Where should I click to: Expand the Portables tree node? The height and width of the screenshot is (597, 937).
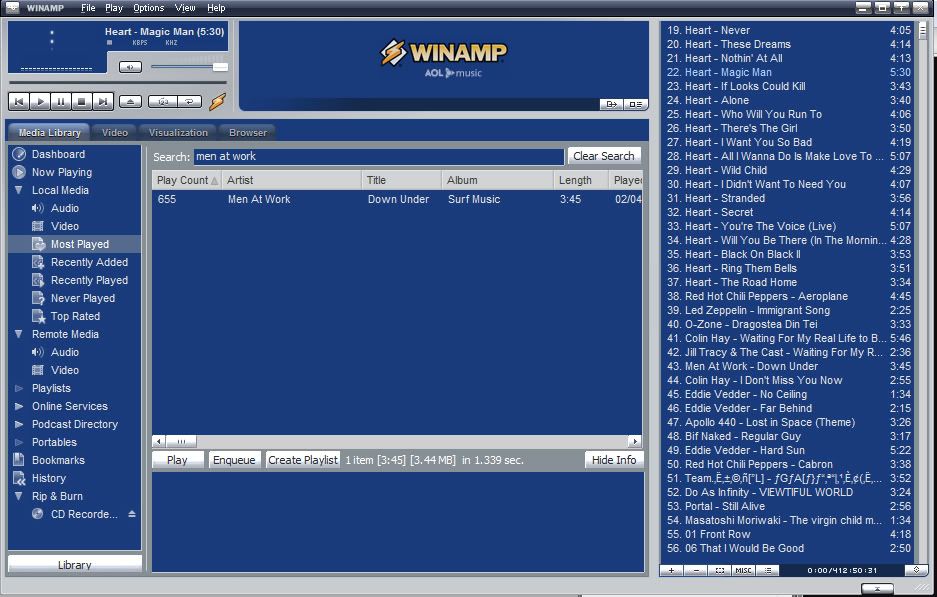pos(19,442)
